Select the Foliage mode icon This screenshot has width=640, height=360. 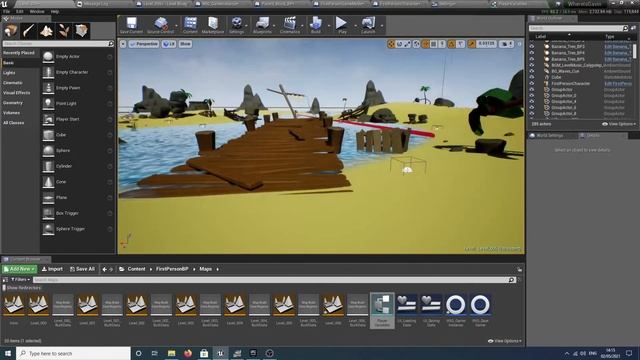click(x=64, y=31)
